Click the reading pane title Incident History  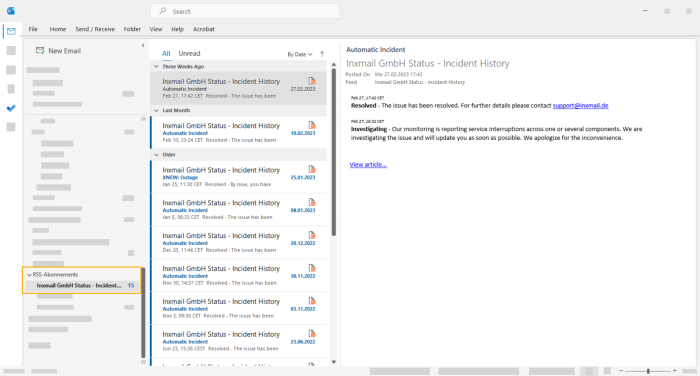click(427, 63)
